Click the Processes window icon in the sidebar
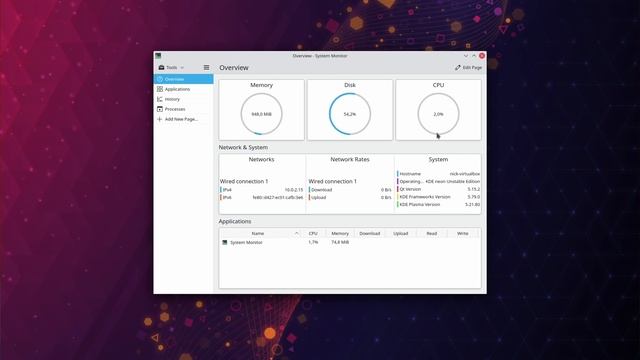Image resolution: width=640 pixels, height=360 pixels. pyautogui.click(x=160, y=109)
